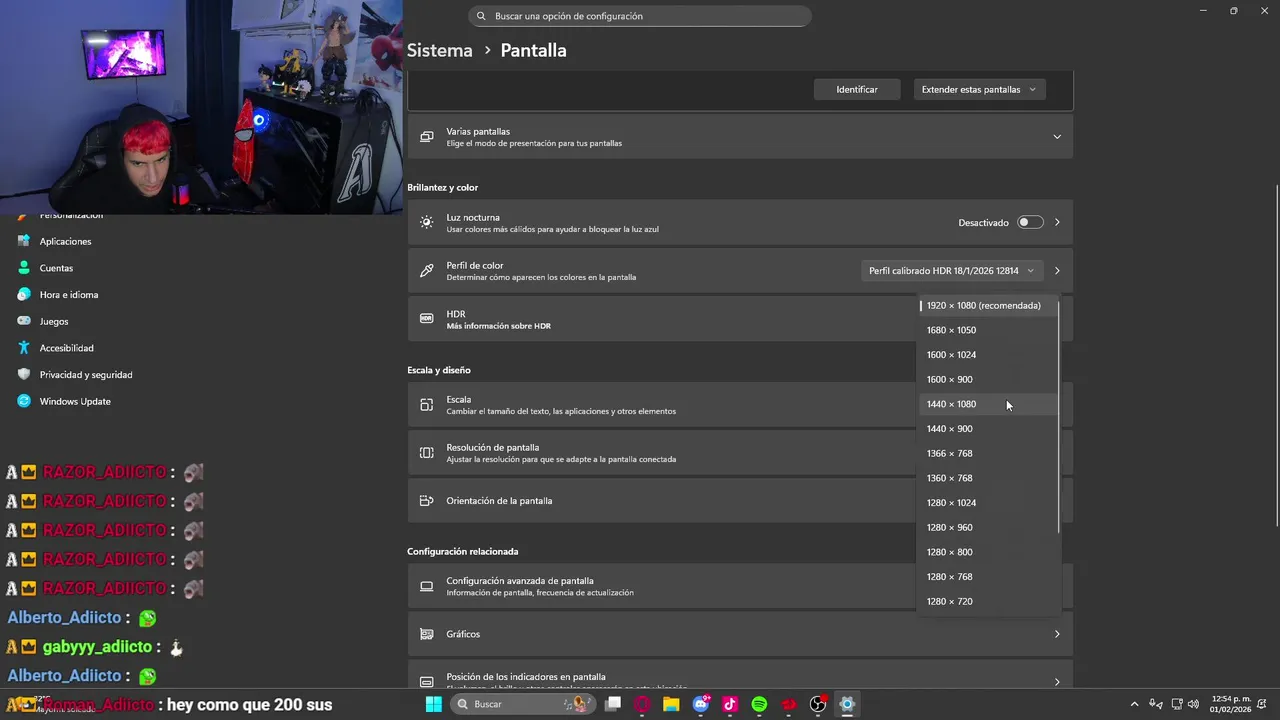Open TikTok from the taskbar
The height and width of the screenshot is (720, 1280).
pos(730,704)
